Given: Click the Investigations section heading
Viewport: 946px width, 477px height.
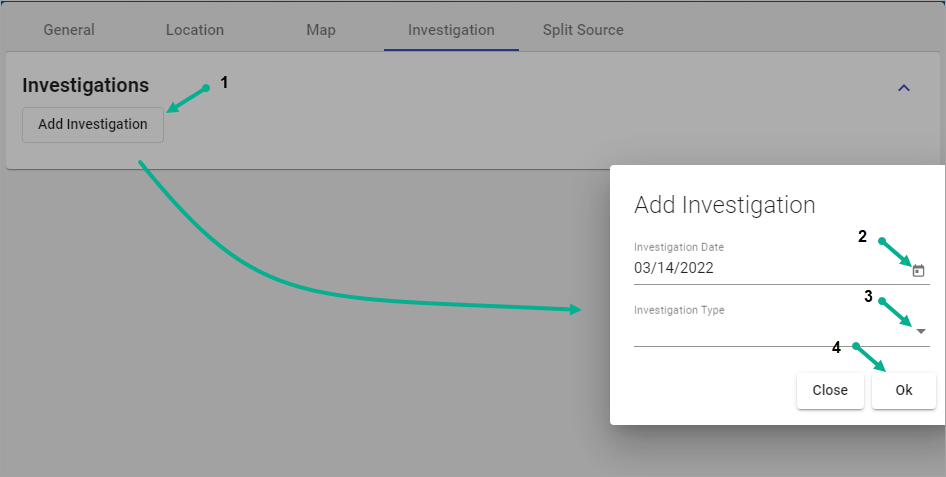Looking at the screenshot, I should [x=86, y=86].
